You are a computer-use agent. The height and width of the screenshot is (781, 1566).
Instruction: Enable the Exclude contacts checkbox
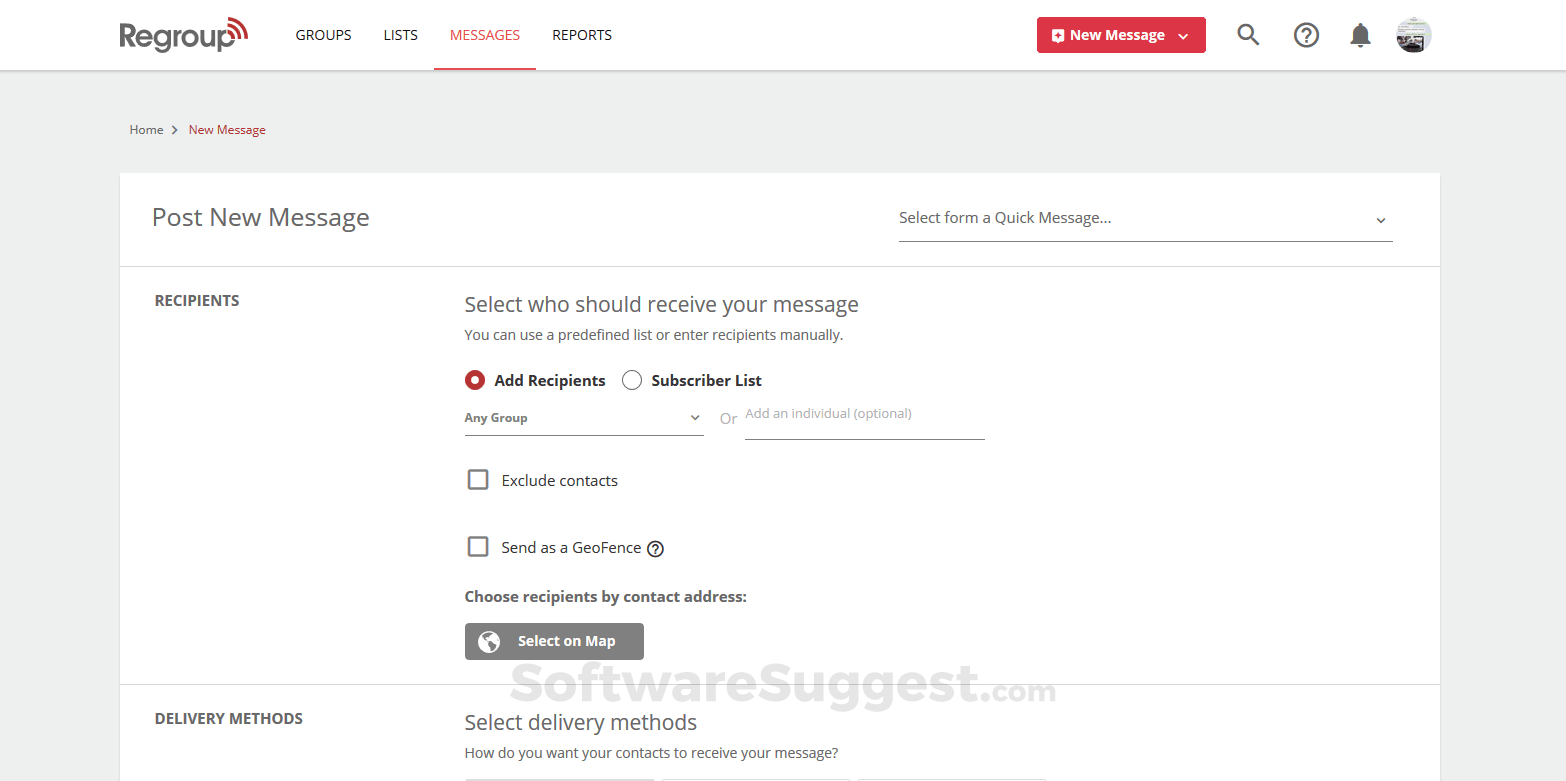(478, 480)
